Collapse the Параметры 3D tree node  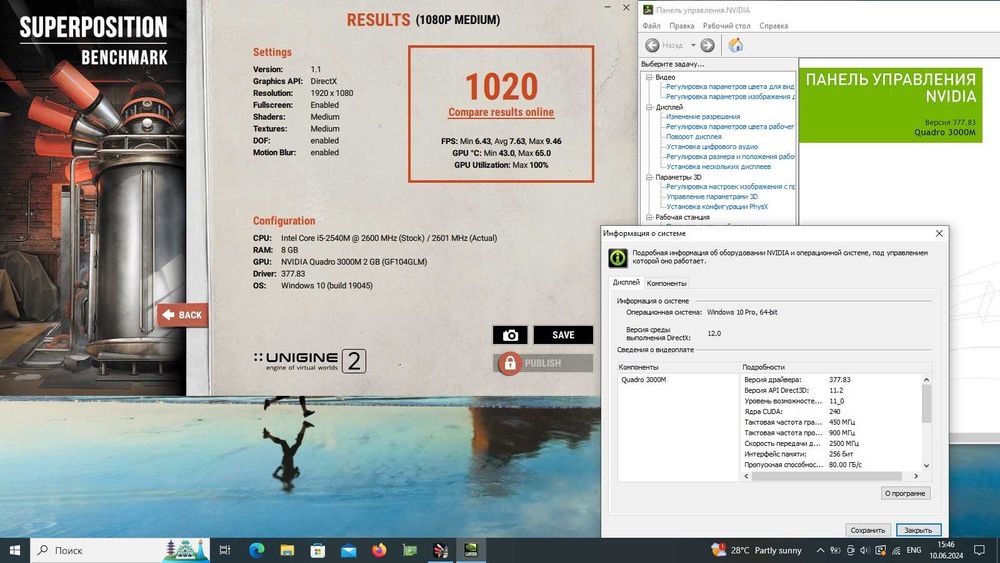coord(649,177)
